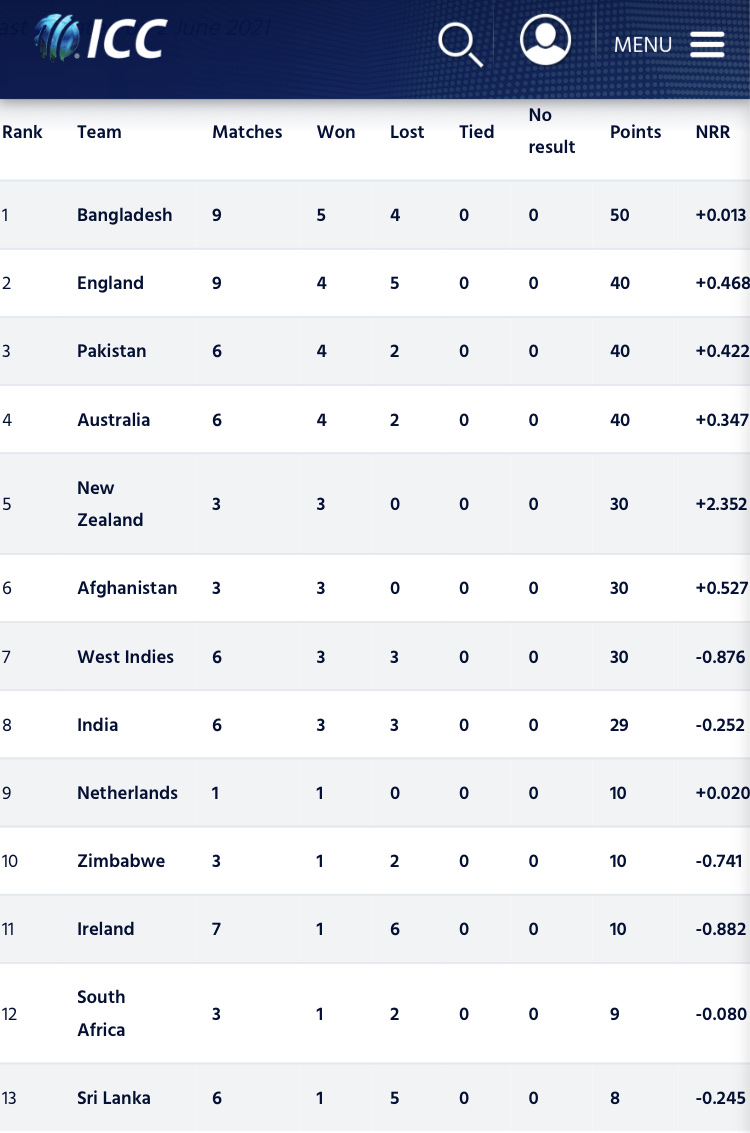Open the search magnifier icon
The image size is (750, 1133).
point(460,44)
